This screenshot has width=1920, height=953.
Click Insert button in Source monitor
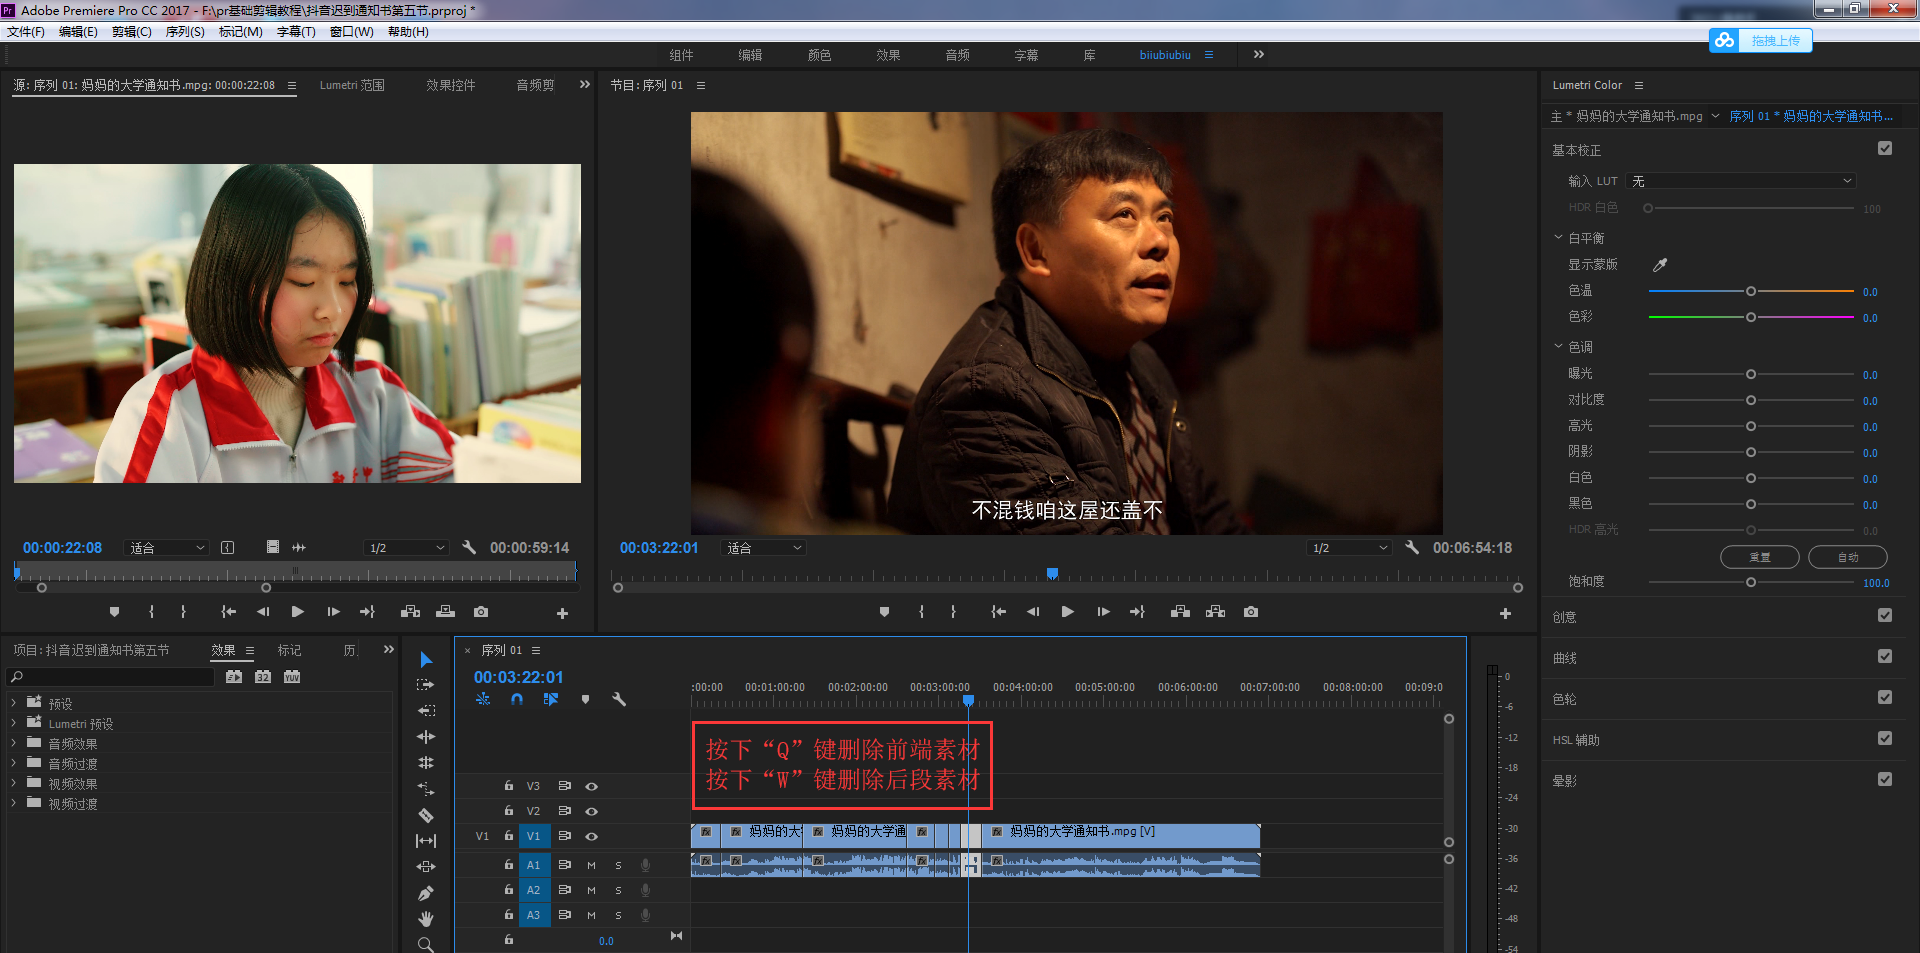410,612
